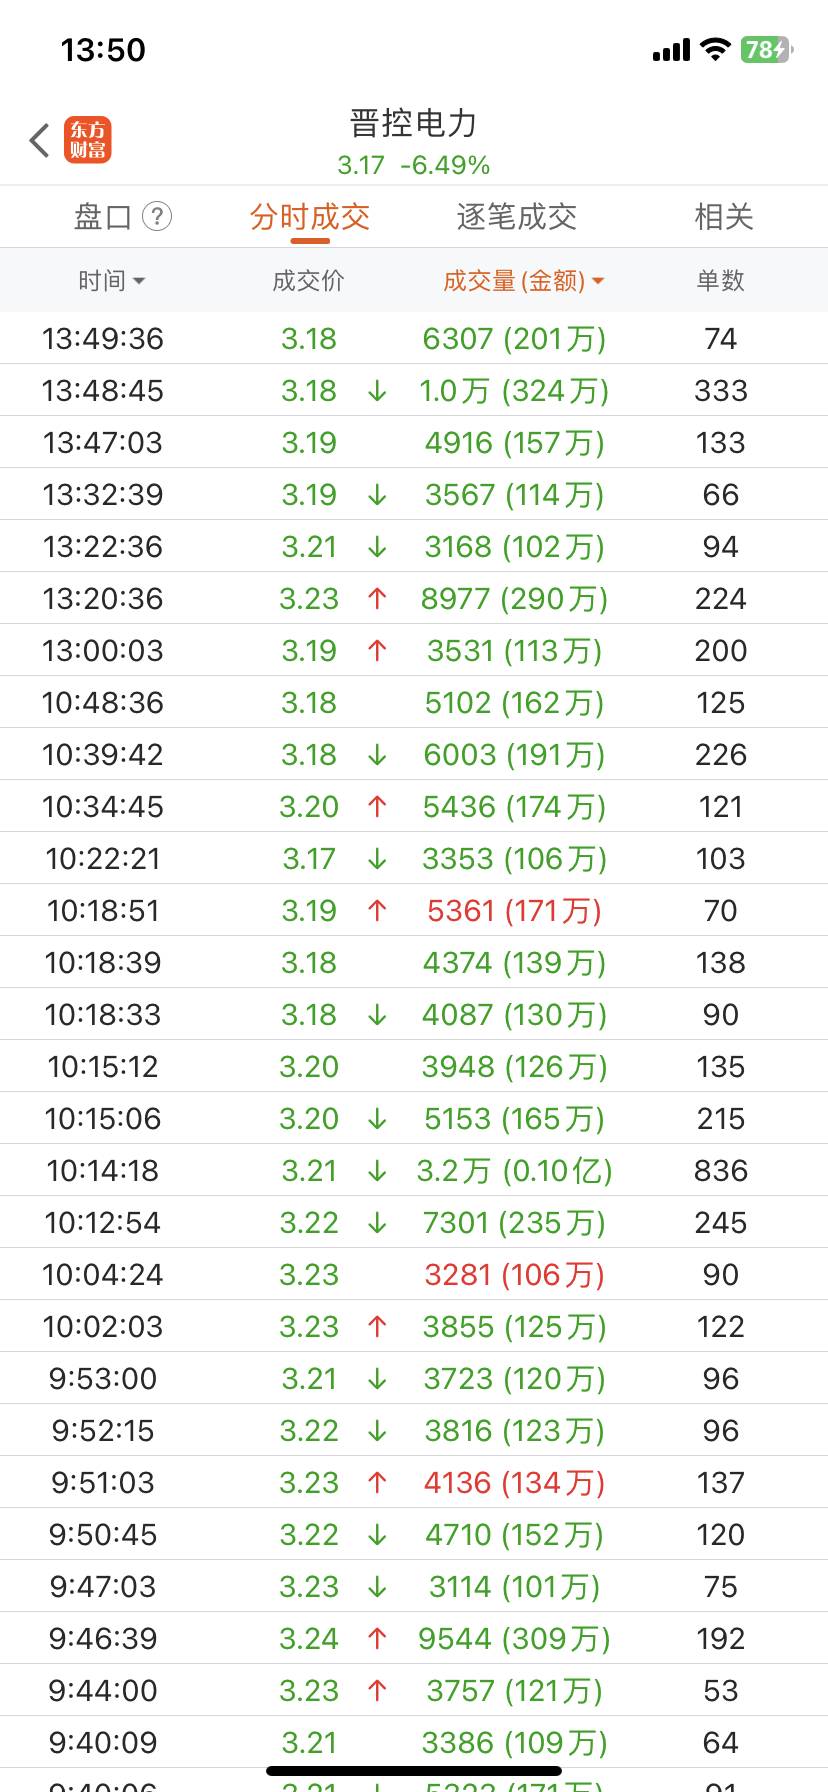Open the 成交量(金额) filter dropdown
The height and width of the screenshot is (1792, 828).
pos(523,281)
